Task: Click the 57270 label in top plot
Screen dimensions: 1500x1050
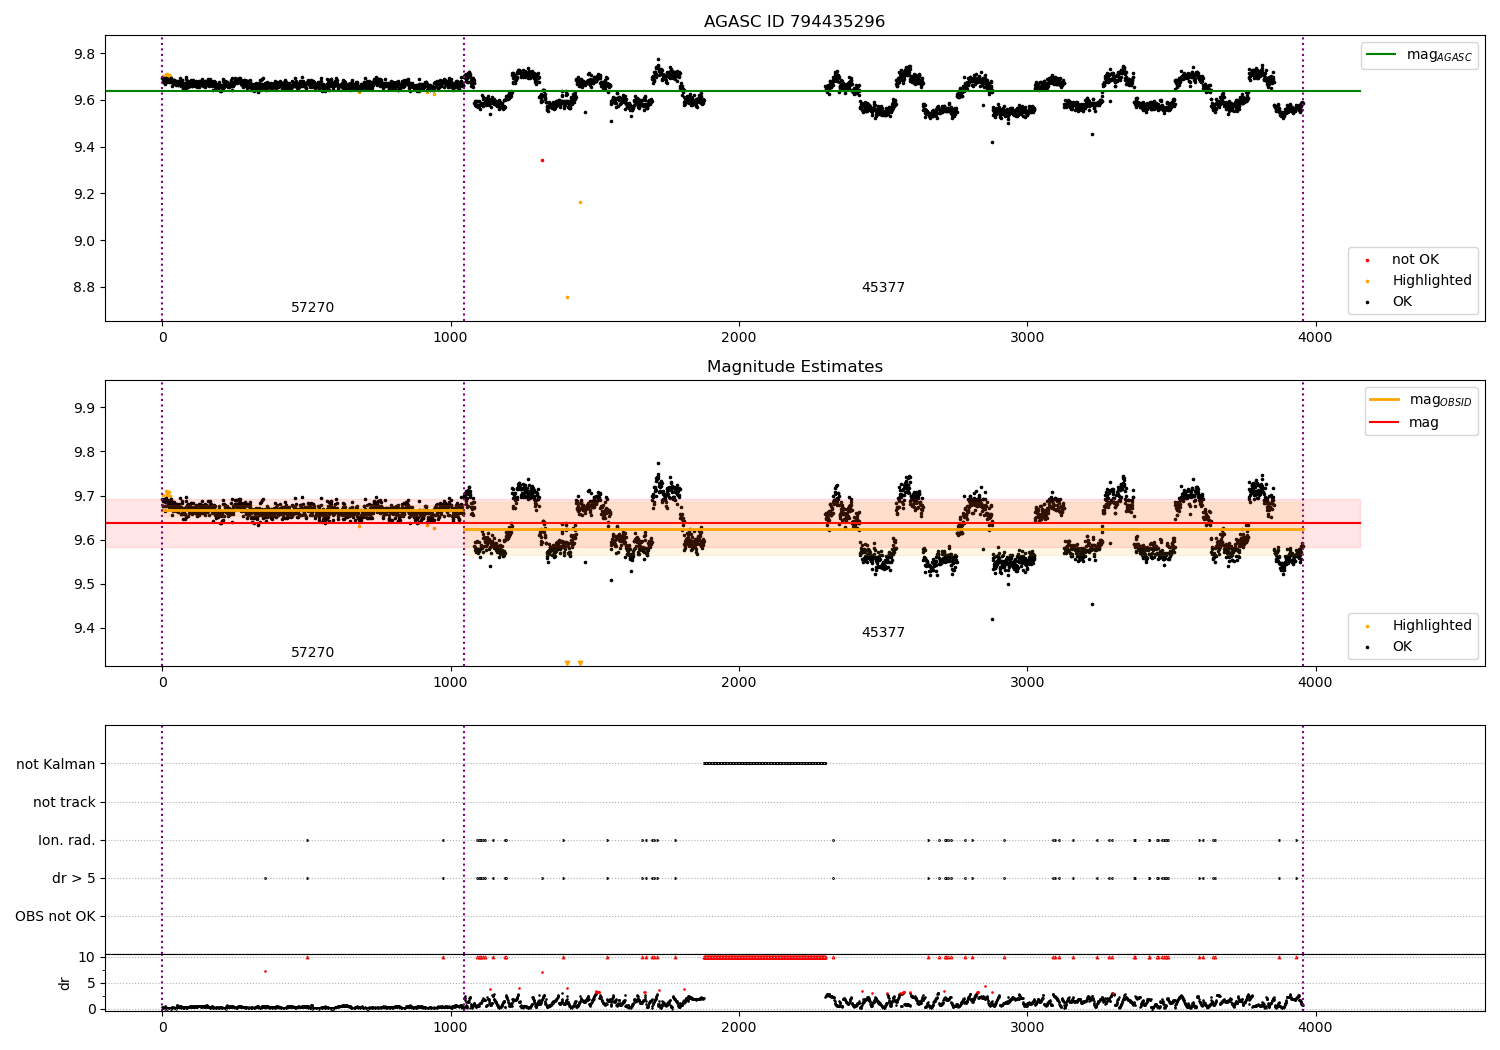Action: tap(312, 308)
